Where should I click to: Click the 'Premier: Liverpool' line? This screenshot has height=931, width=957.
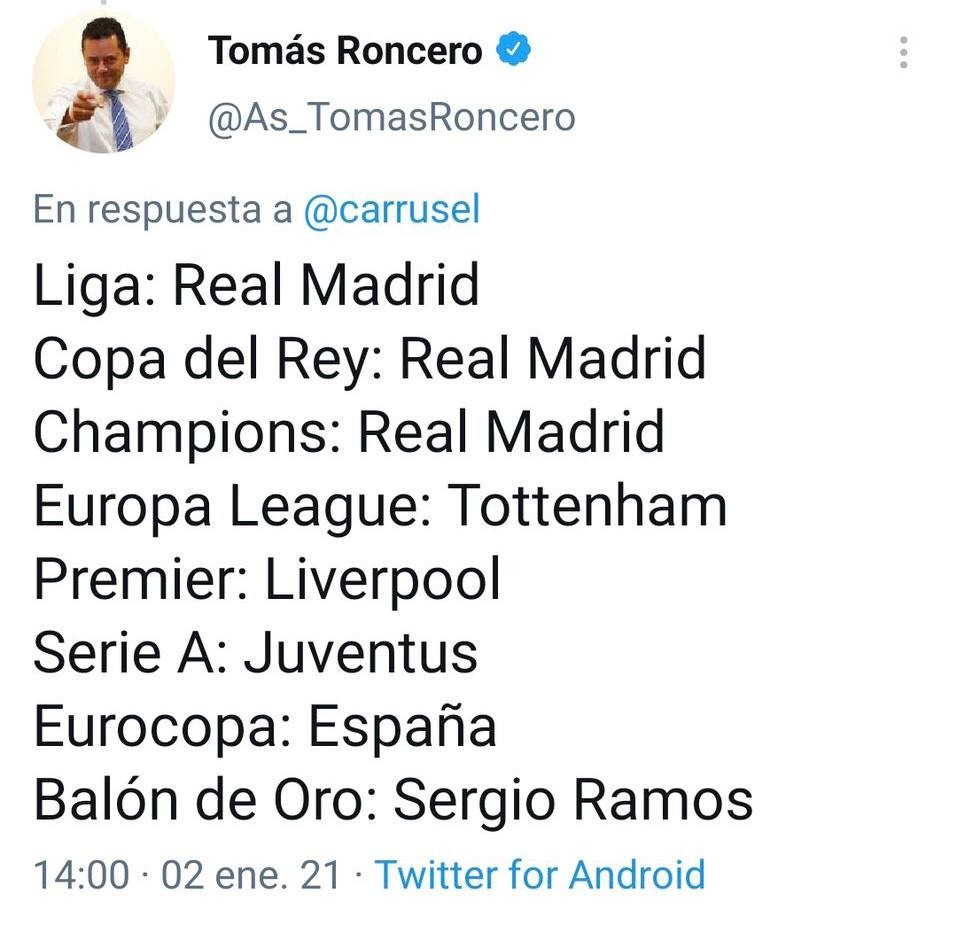[267, 580]
